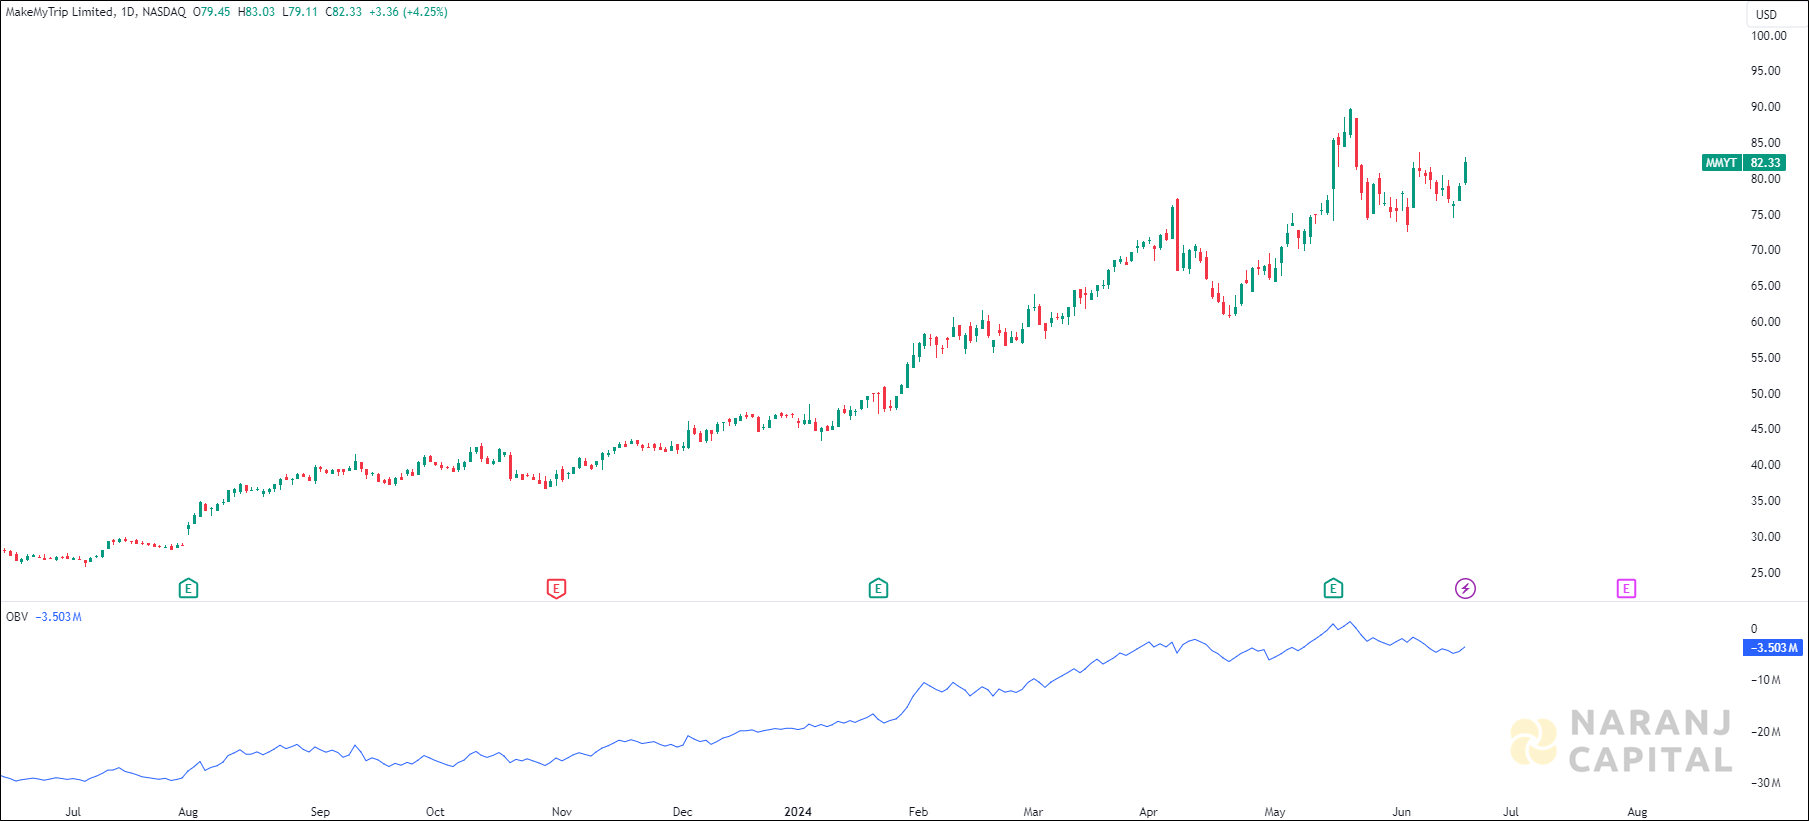Click the 2024 label on time axis
The image size is (1809, 821).
[x=798, y=812]
